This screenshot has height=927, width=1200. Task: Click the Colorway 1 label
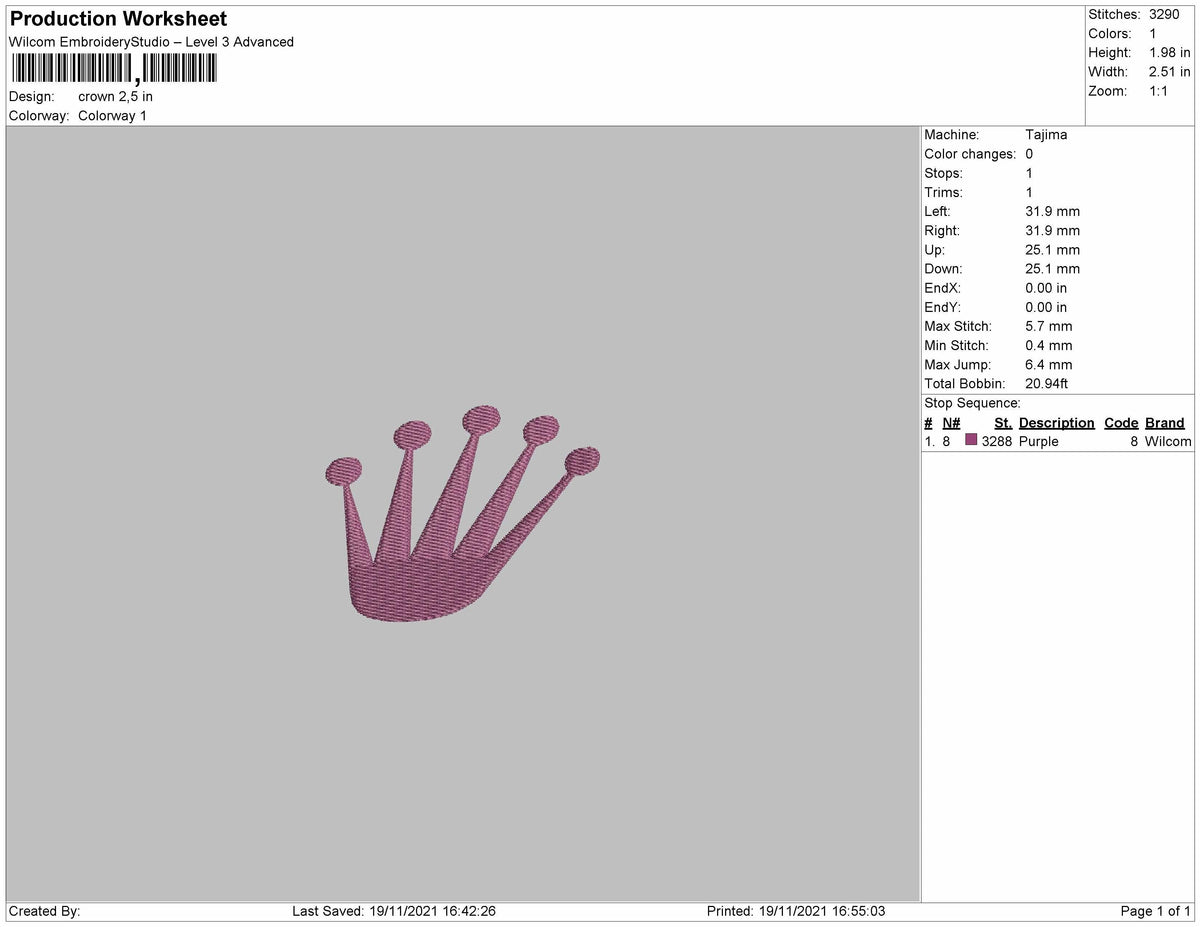113,115
